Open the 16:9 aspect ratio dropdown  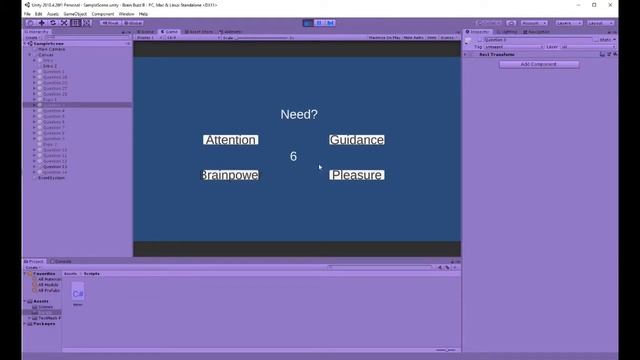[193, 38]
